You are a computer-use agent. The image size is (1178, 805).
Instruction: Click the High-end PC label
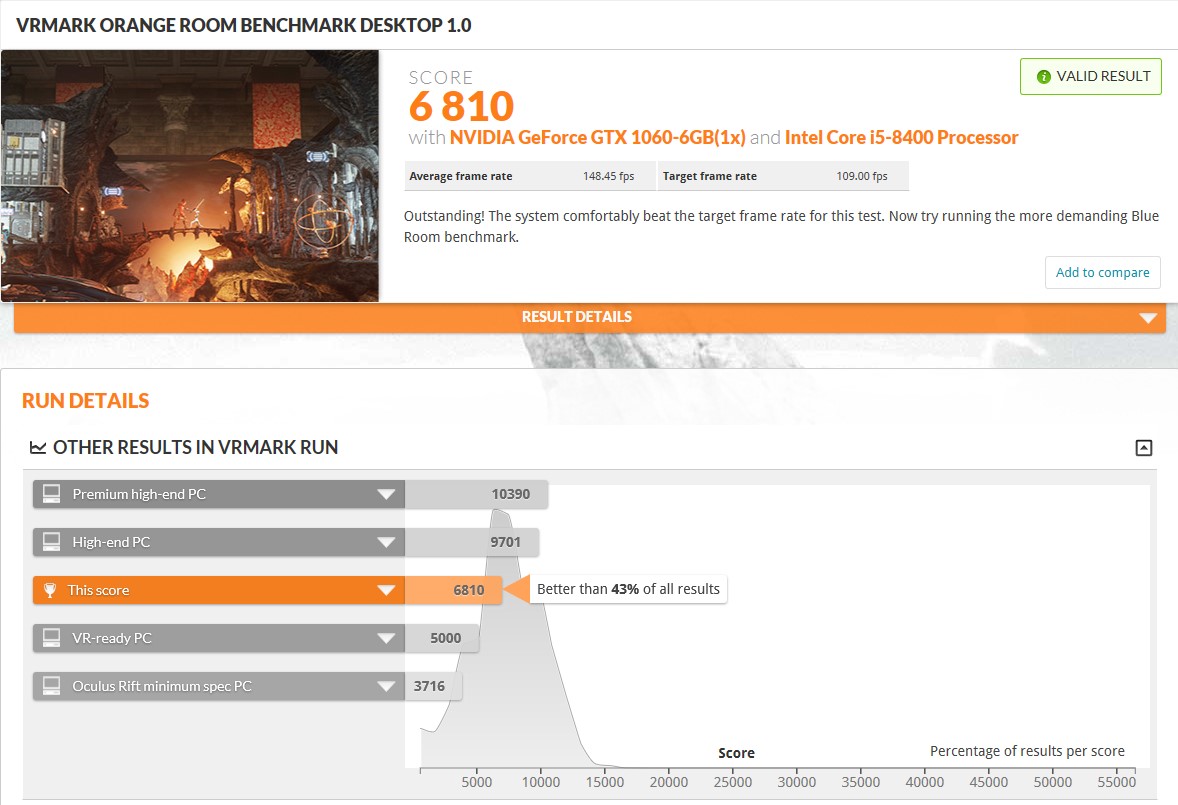[x=111, y=542]
